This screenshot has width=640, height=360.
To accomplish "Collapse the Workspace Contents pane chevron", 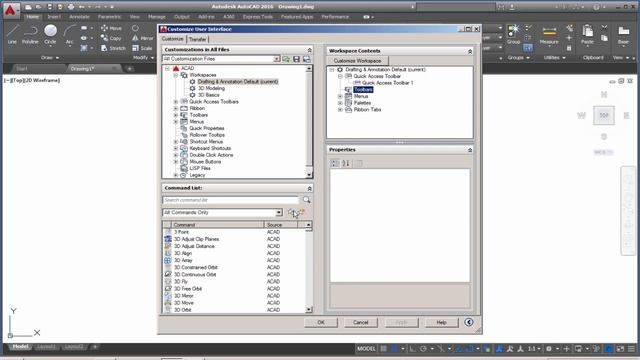I will click(x=469, y=51).
